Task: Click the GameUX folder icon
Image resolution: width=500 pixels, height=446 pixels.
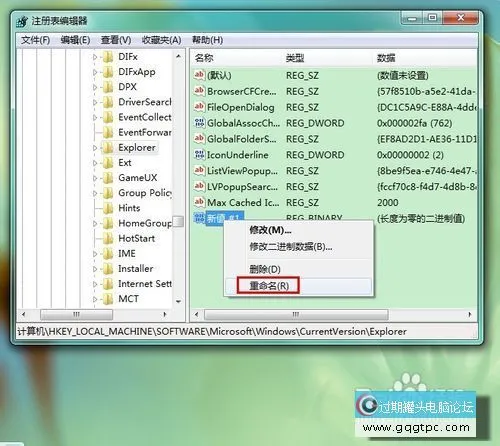Action: (x=108, y=178)
